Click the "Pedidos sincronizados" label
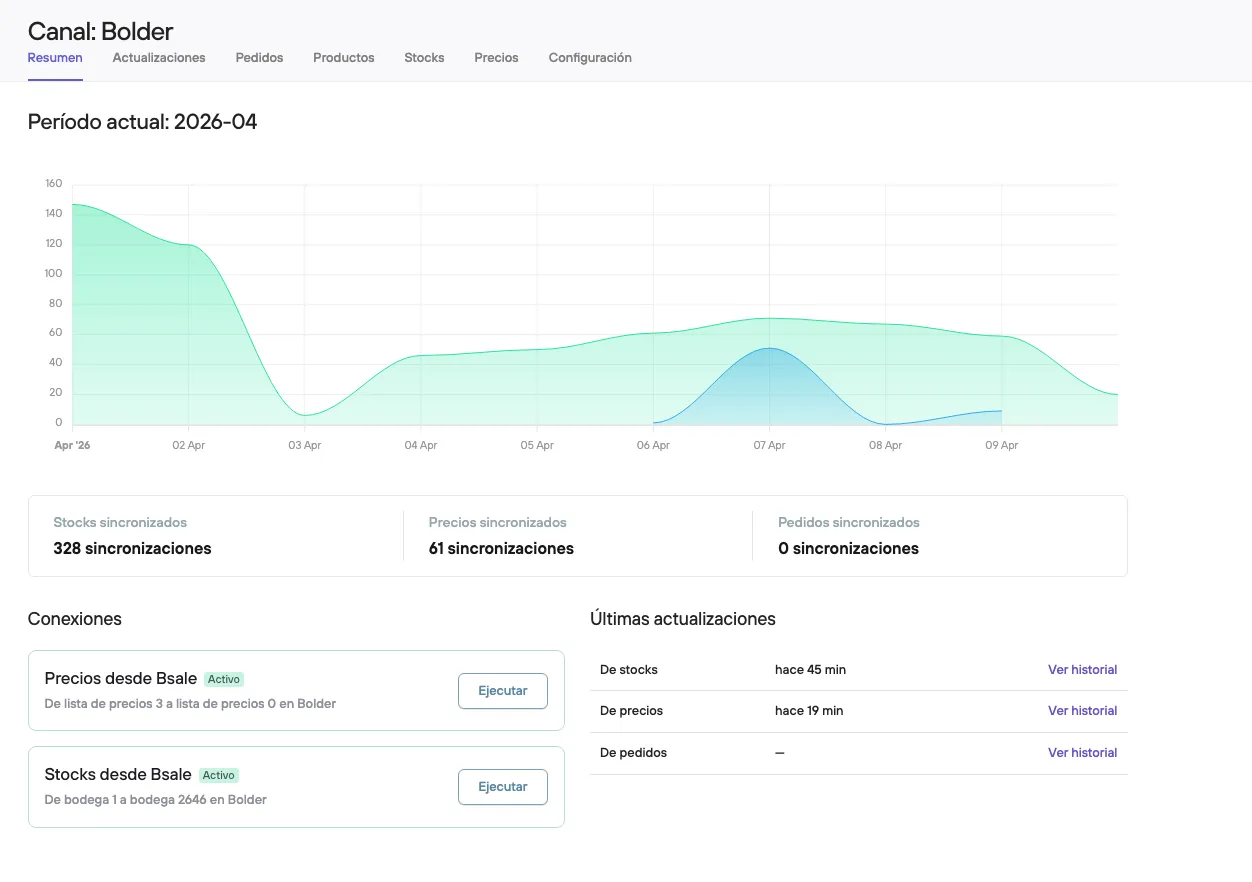The width and height of the screenshot is (1252, 882). click(x=849, y=522)
